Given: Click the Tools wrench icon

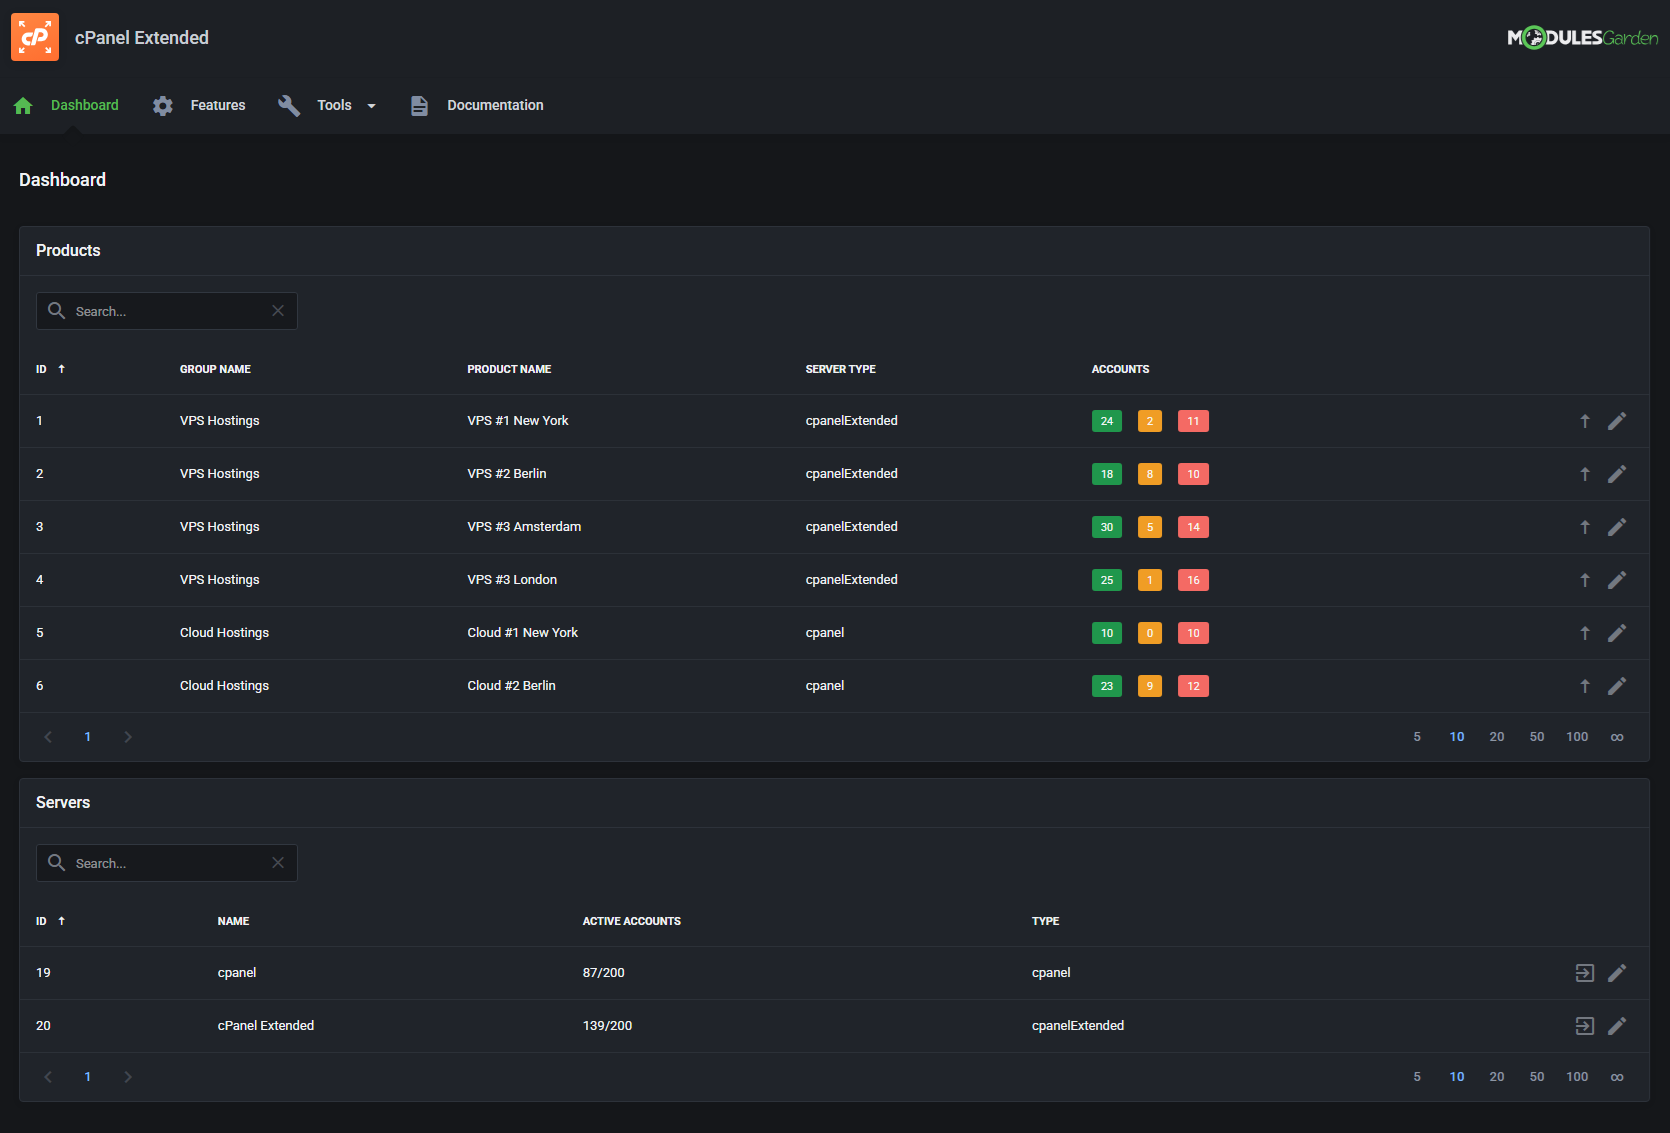Looking at the screenshot, I should coord(289,105).
